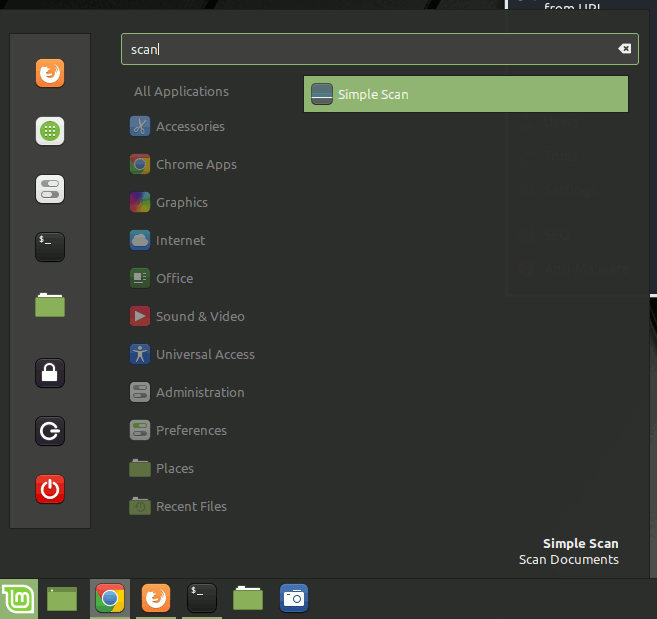
Task: Log out using the logout icon
Action: click(x=50, y=431)
